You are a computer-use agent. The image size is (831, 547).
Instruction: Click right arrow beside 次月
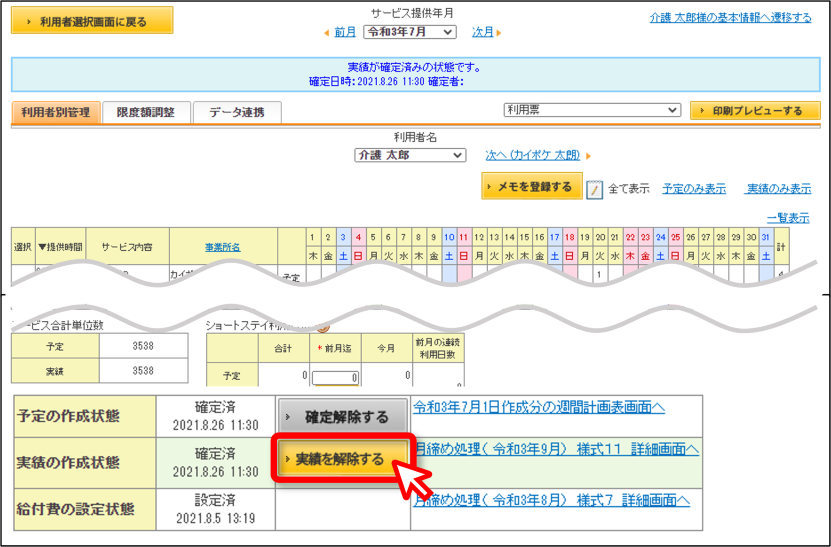click(499, 33)
